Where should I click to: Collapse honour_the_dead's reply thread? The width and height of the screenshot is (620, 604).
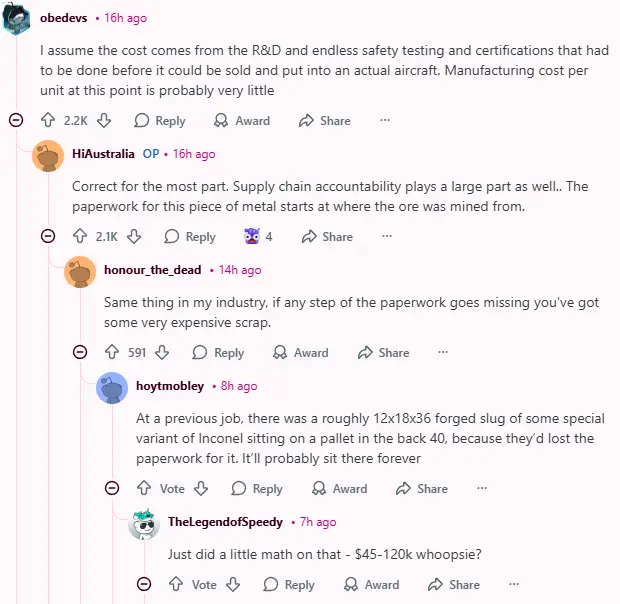click(x=80, y=353)
